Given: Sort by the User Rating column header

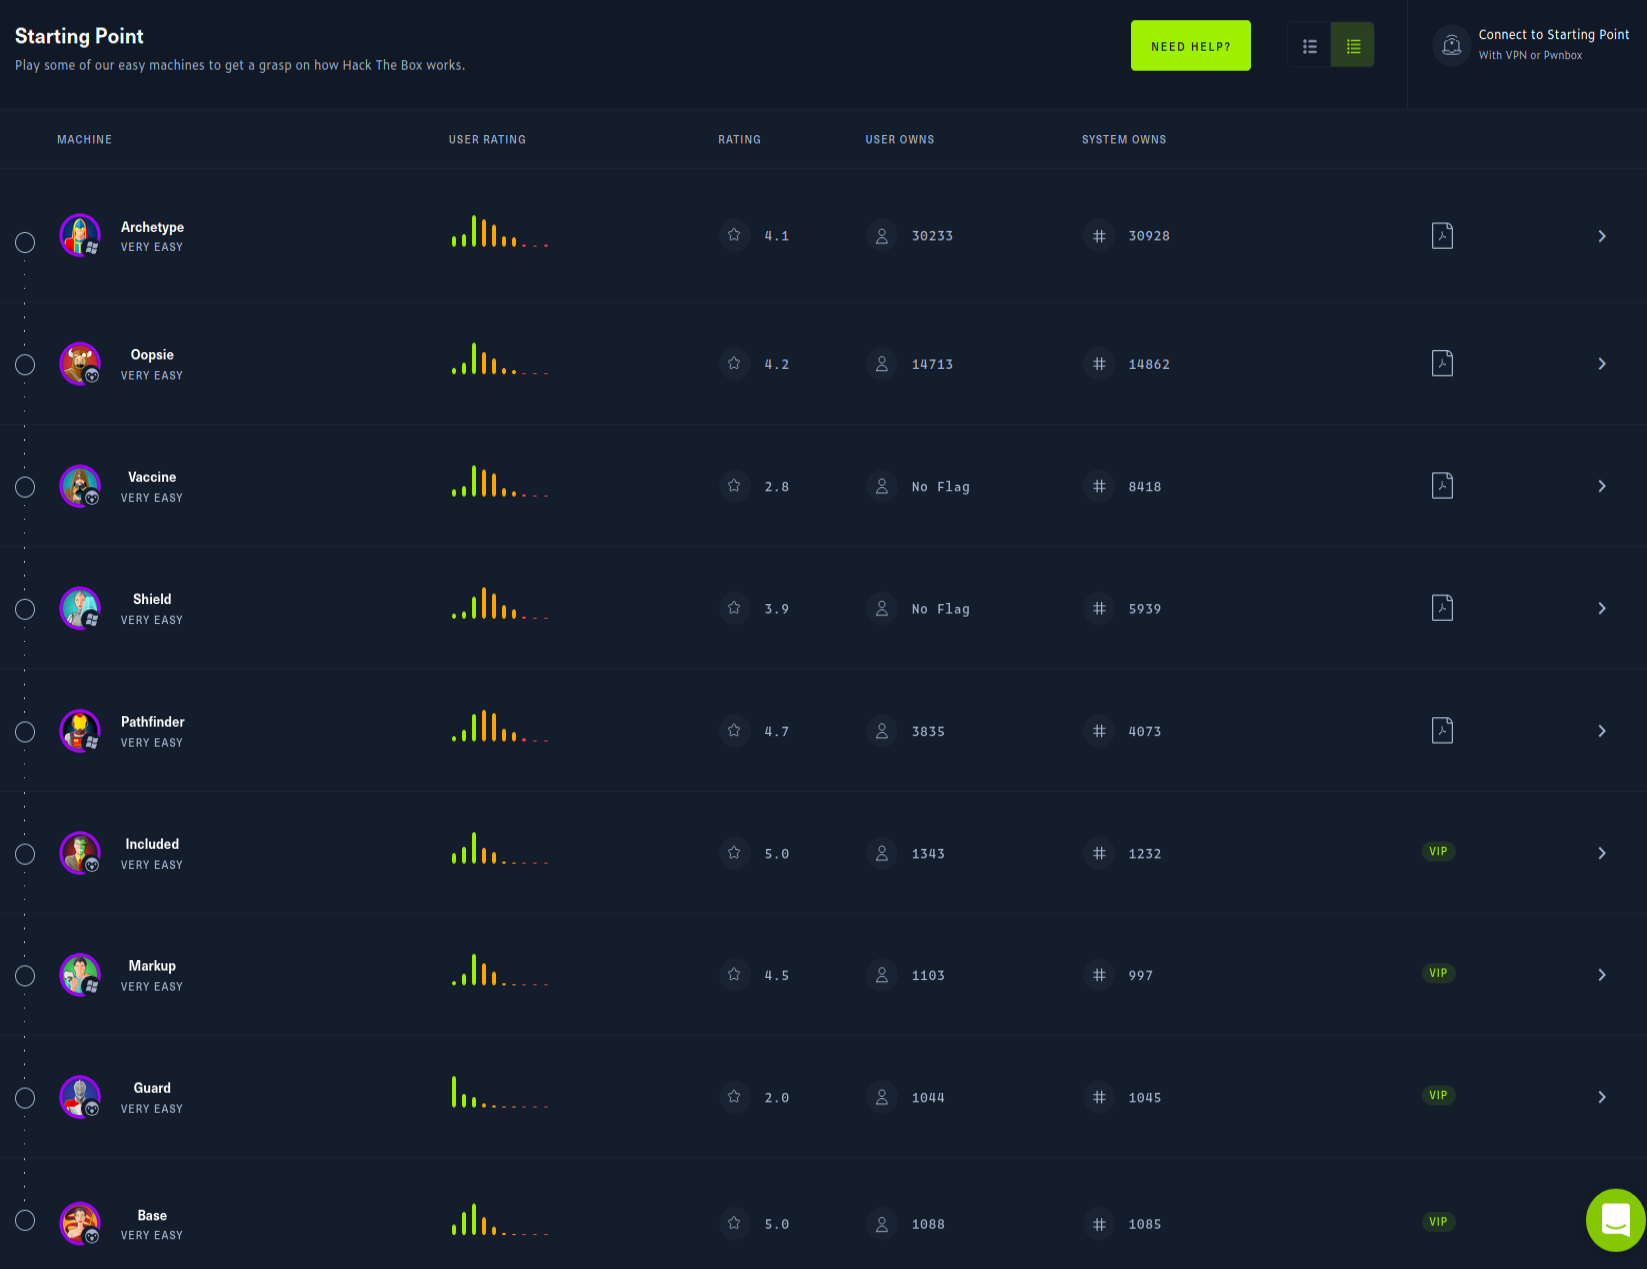Looking at the screenshot, I should click(487, 140).
